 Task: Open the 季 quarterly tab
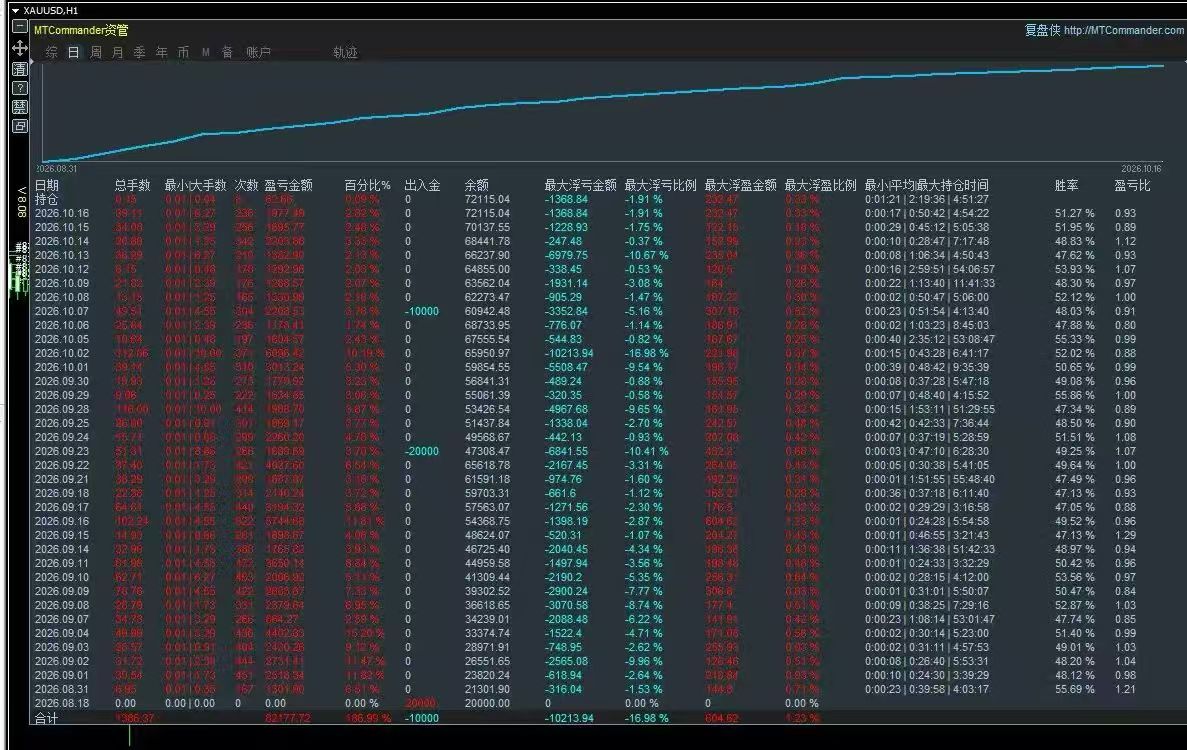(139, 52)
